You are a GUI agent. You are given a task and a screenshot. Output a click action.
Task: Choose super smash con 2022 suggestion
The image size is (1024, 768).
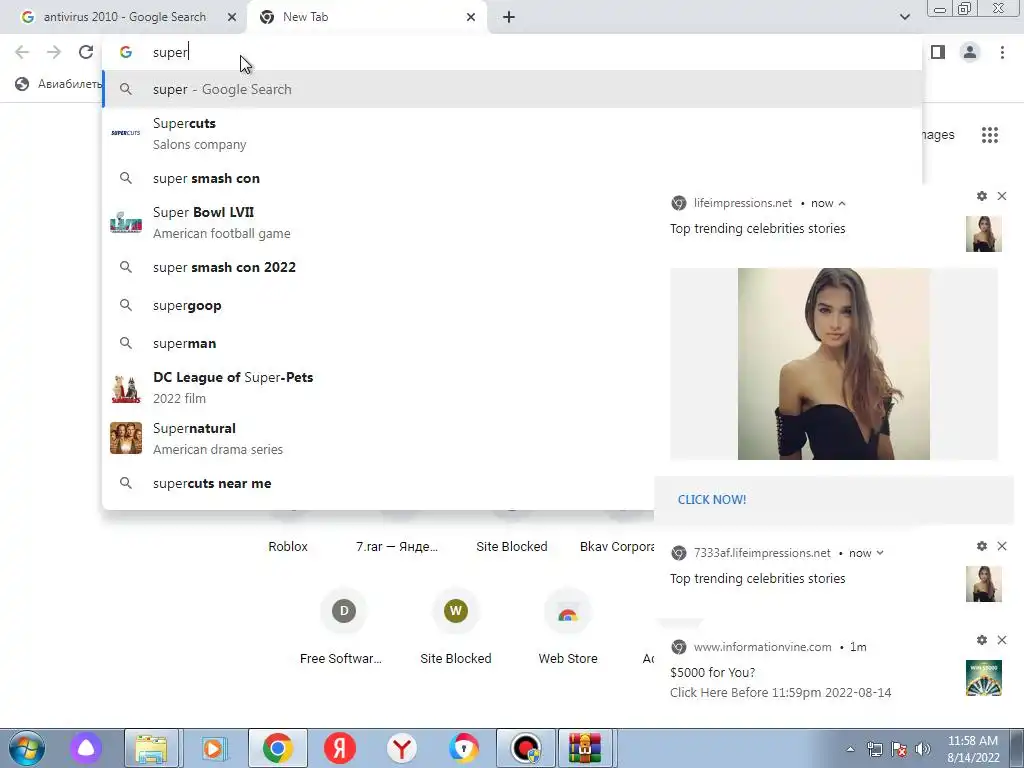379,267
